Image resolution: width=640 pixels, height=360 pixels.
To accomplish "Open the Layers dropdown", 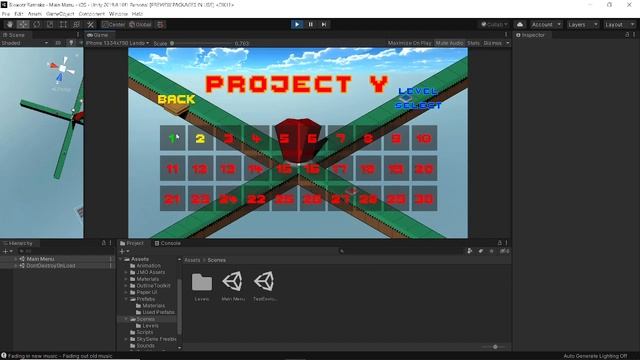I will [582, 24].
